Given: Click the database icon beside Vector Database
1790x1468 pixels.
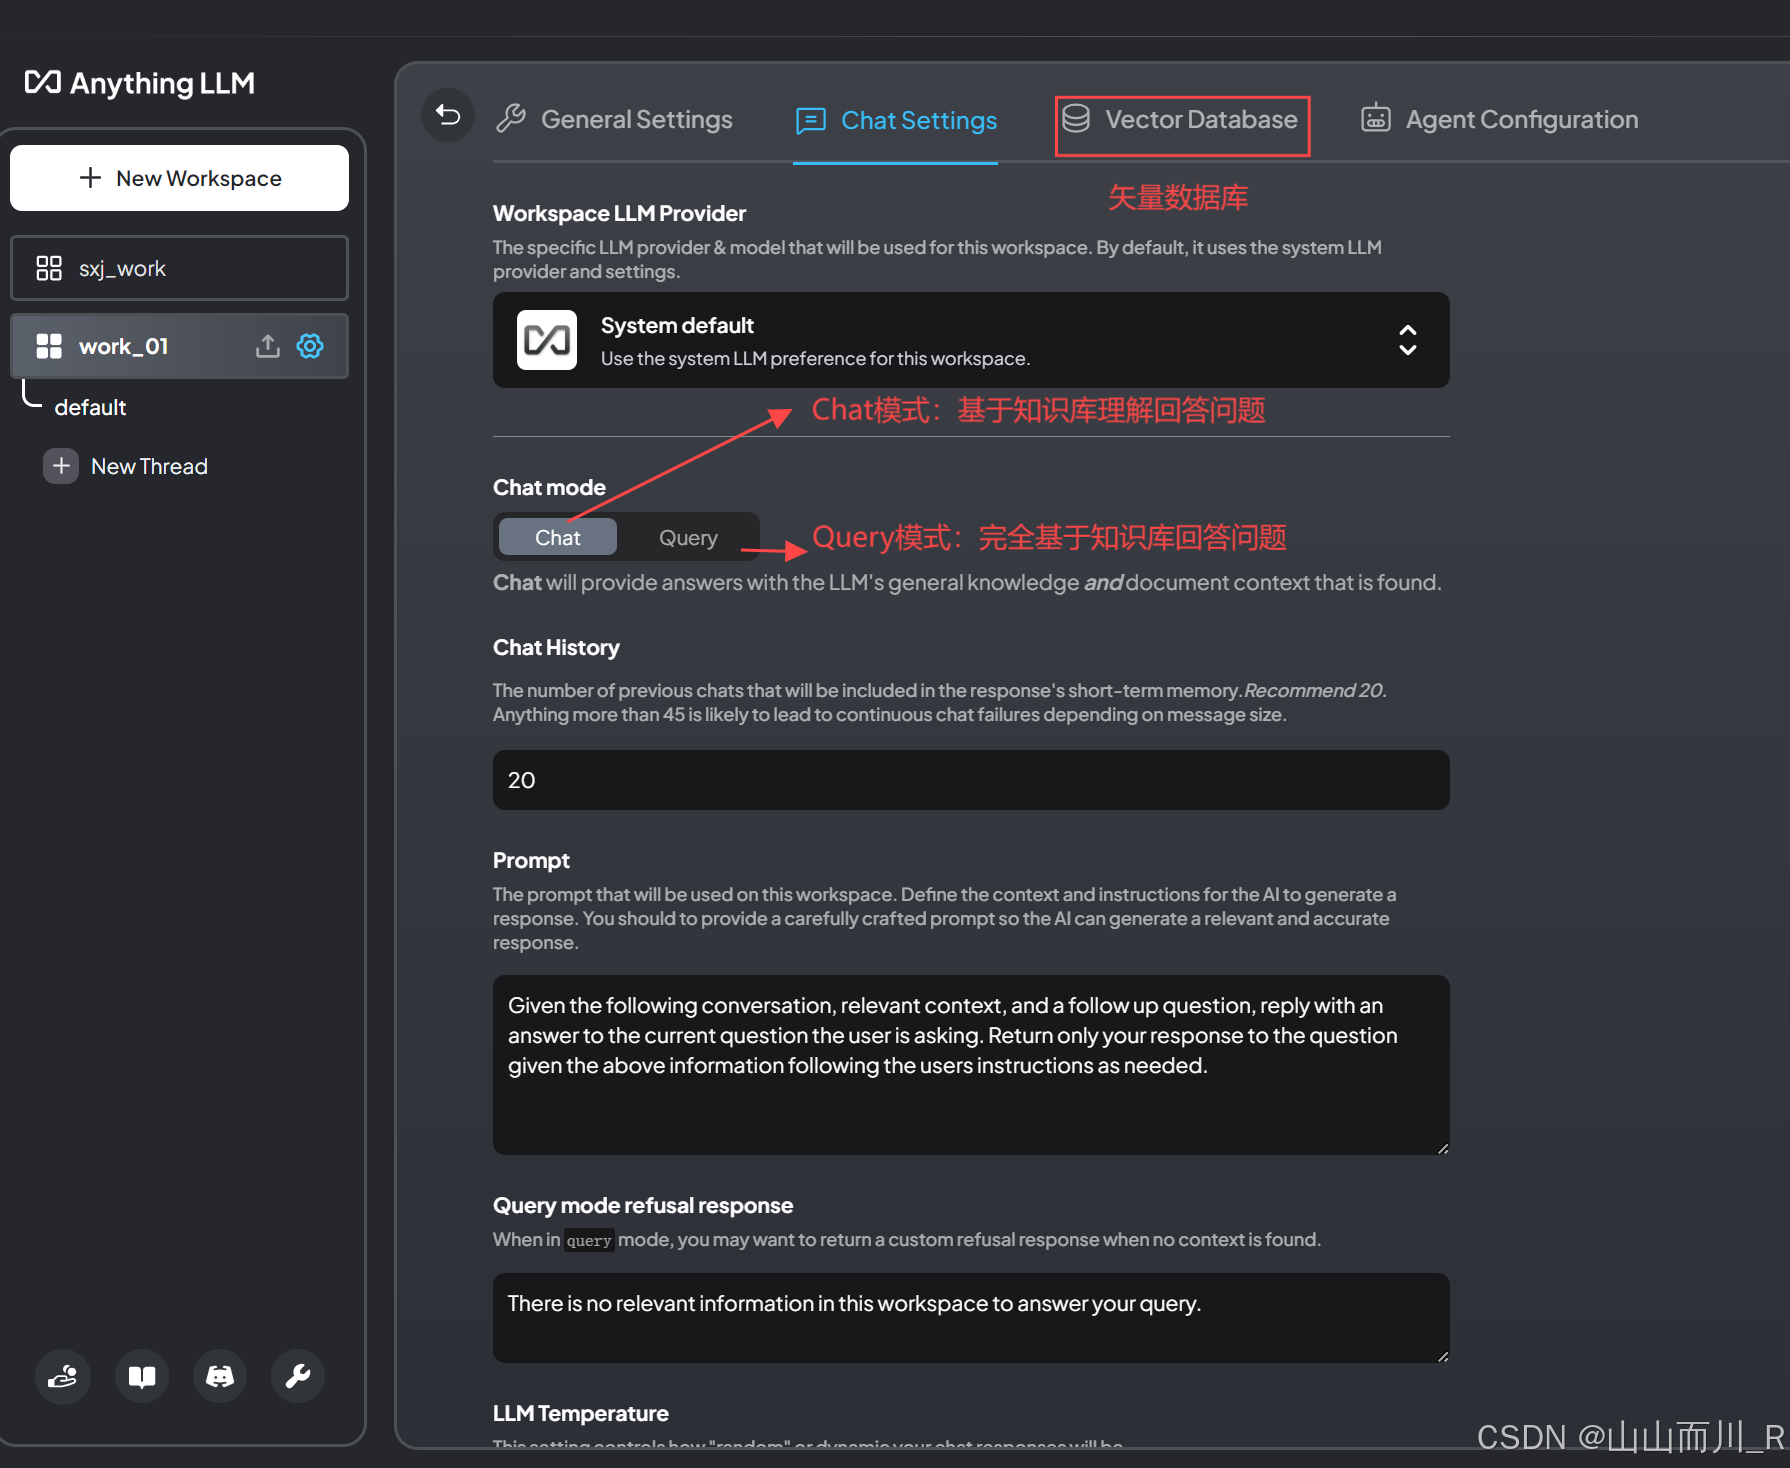Looking at the screenshot, I should click(1076, 119).
